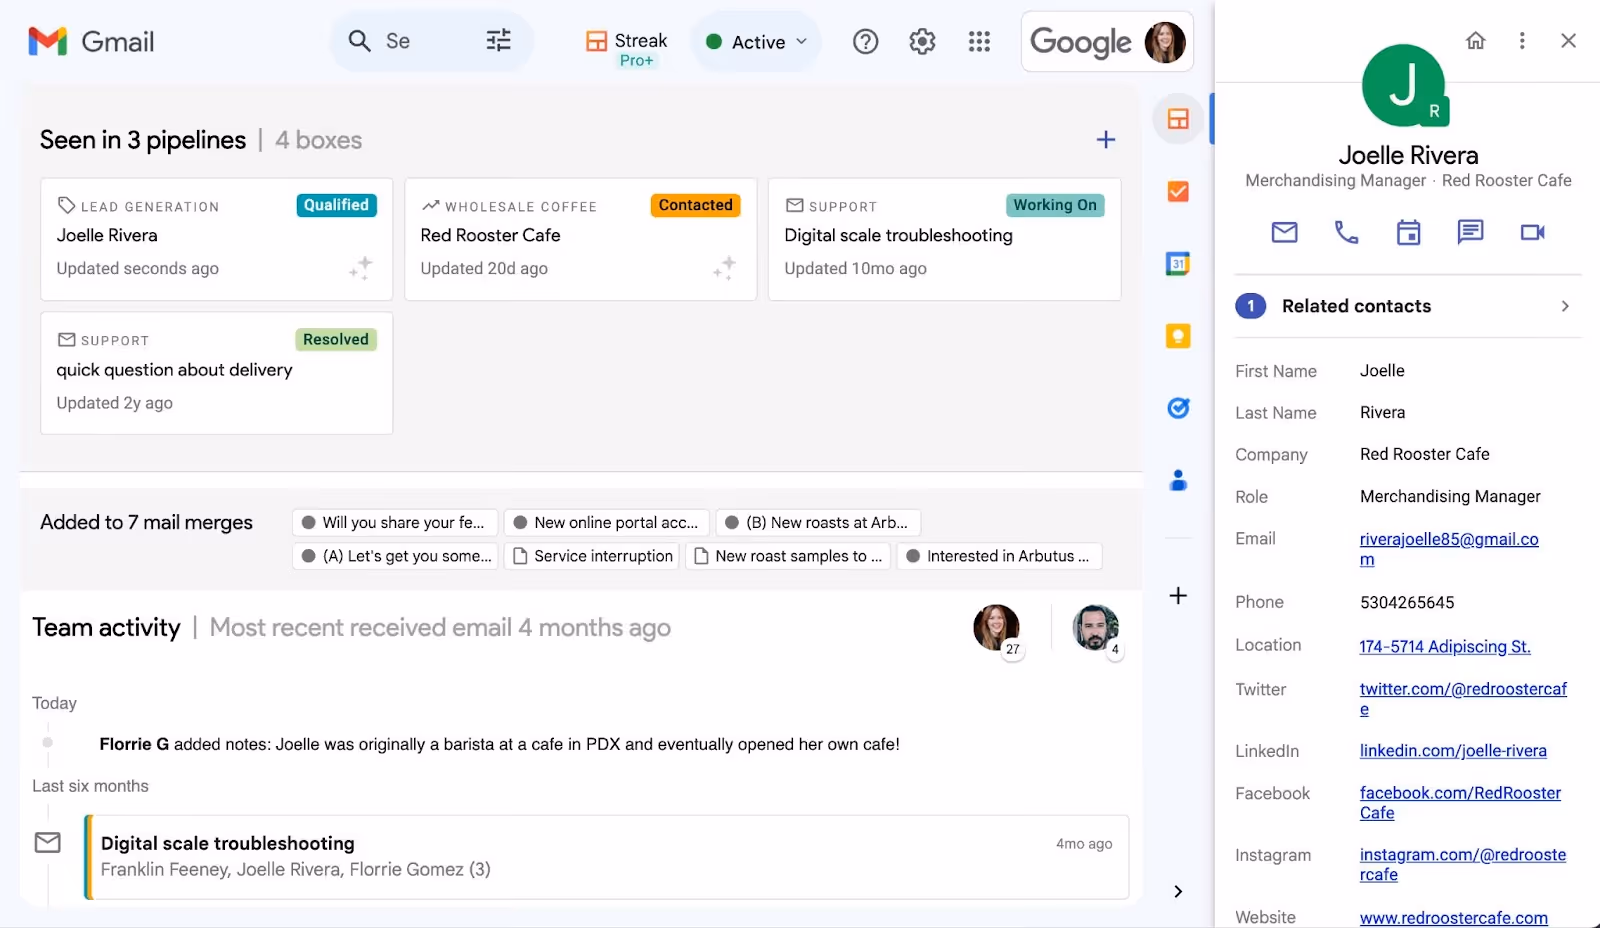This screenshot has width=1600, height=928.
Task: Click the Contacted stage badge
Action: pyautogui.click(x=695, y=205)
